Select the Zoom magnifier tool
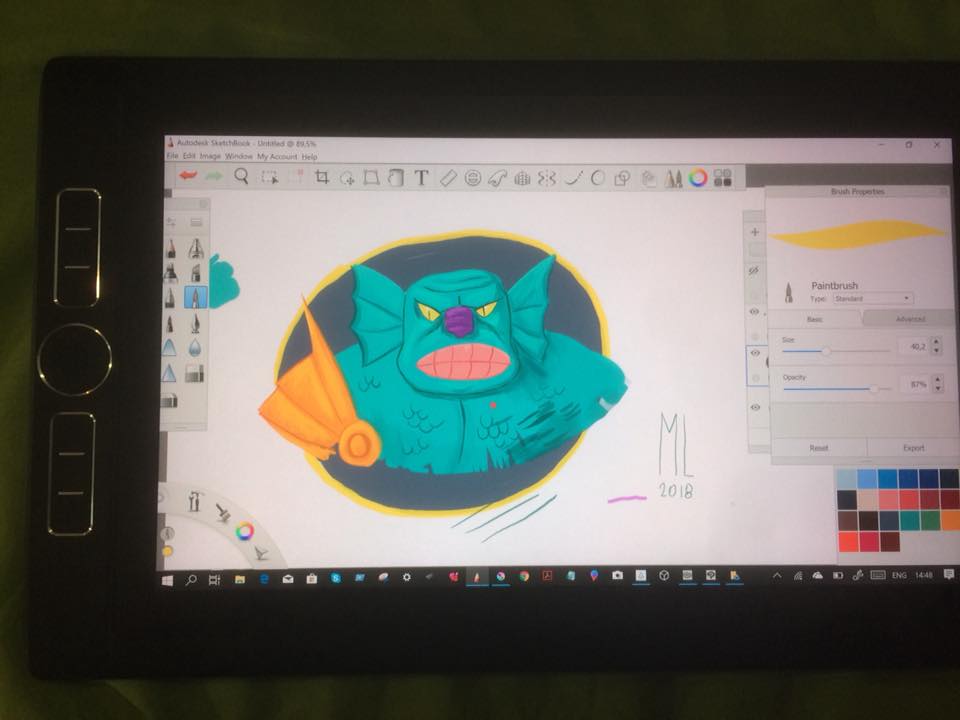The width and height of the screenshot is (960, 720). pyautogui.click(x=242, y=176)
